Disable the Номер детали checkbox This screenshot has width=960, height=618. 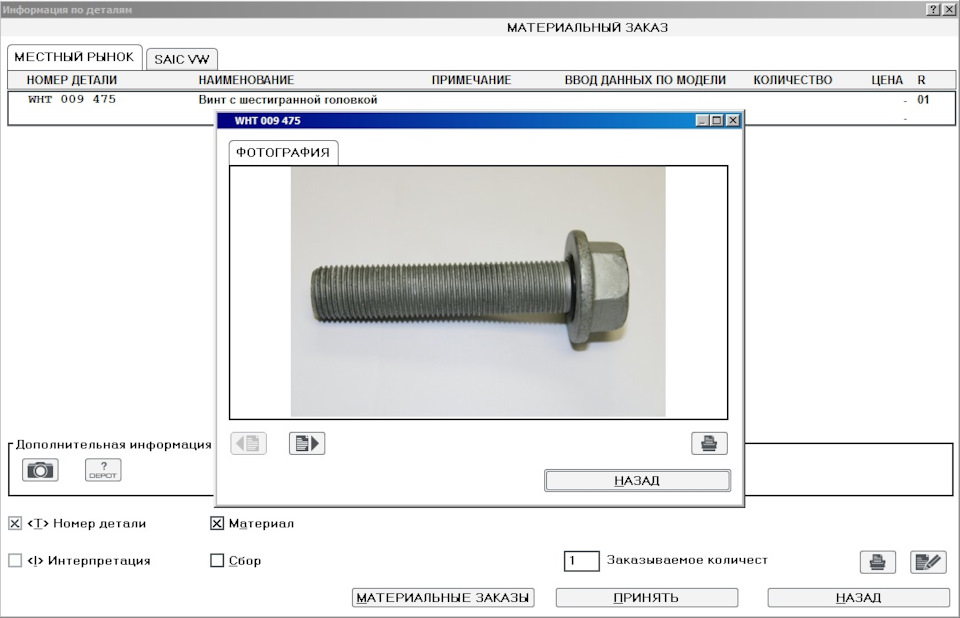(14, 522)
